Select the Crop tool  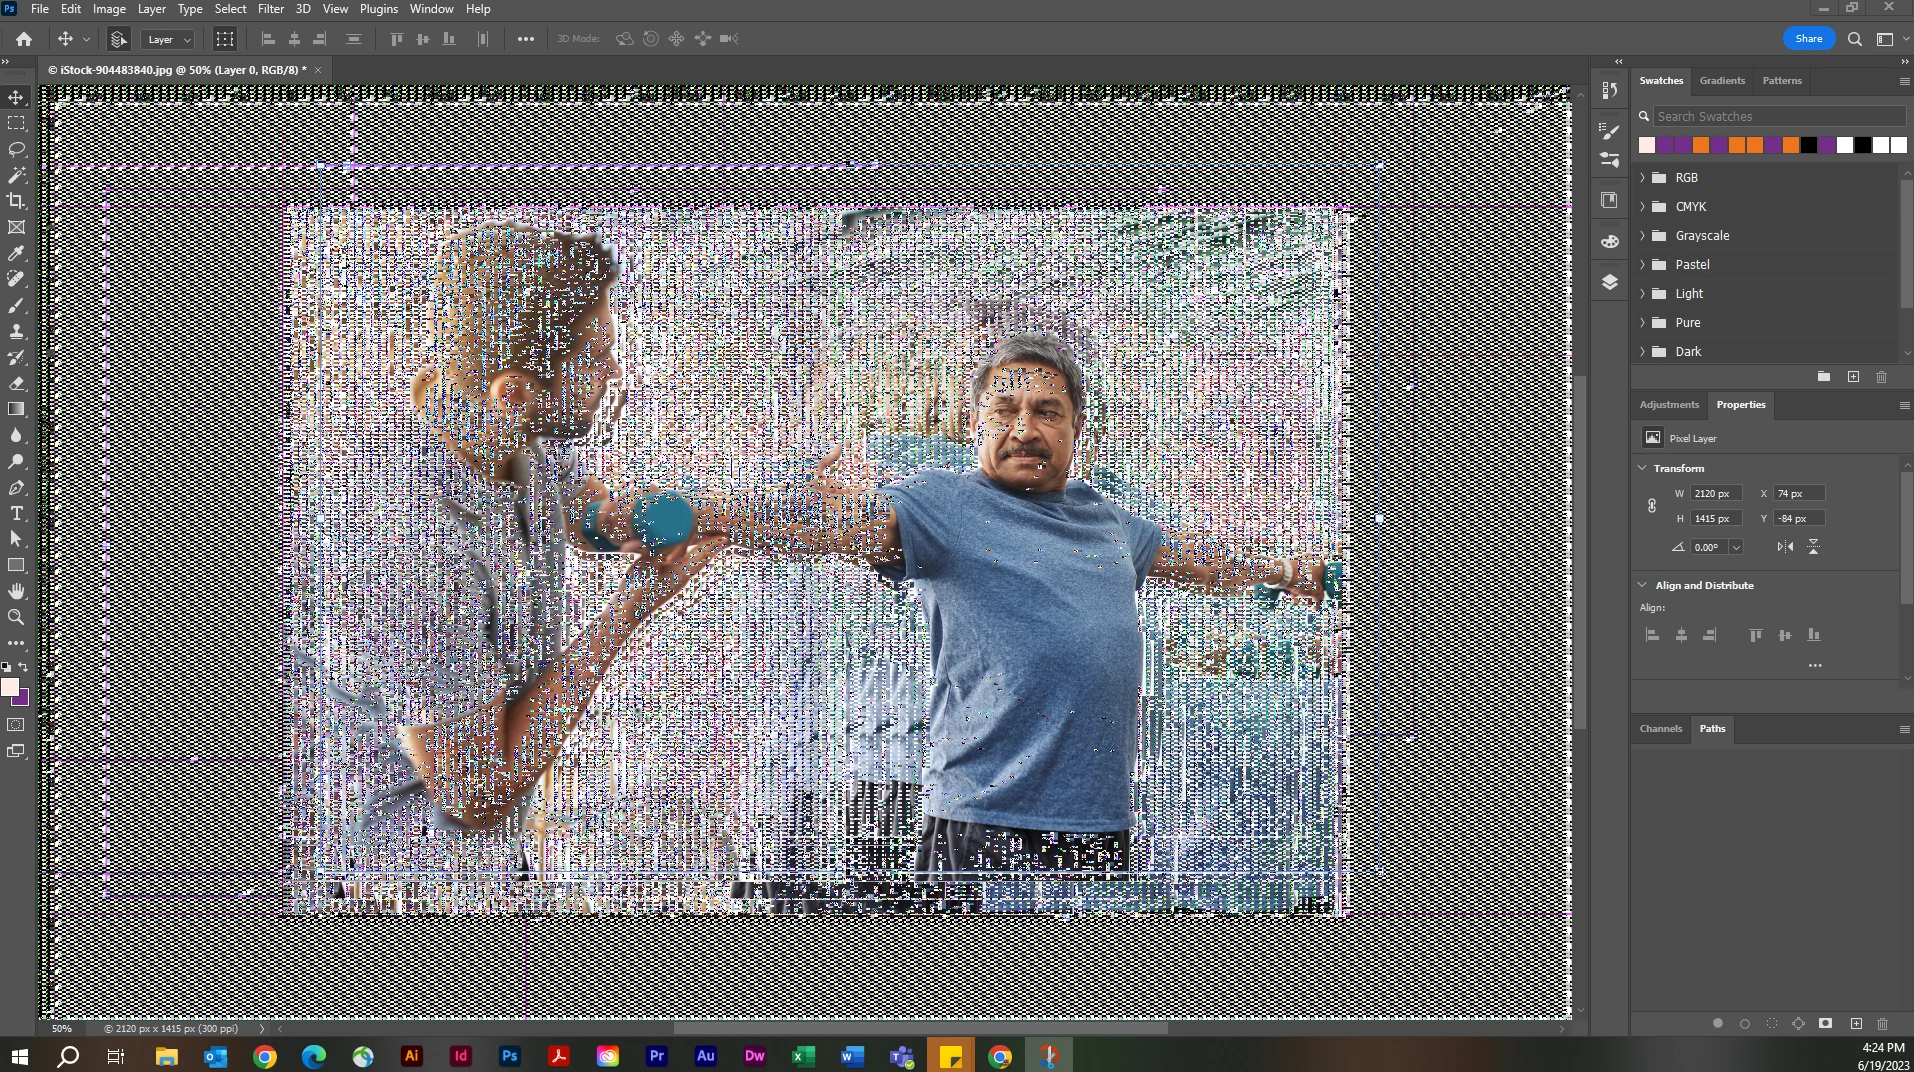pyautogui.click(x=16, y=201)
